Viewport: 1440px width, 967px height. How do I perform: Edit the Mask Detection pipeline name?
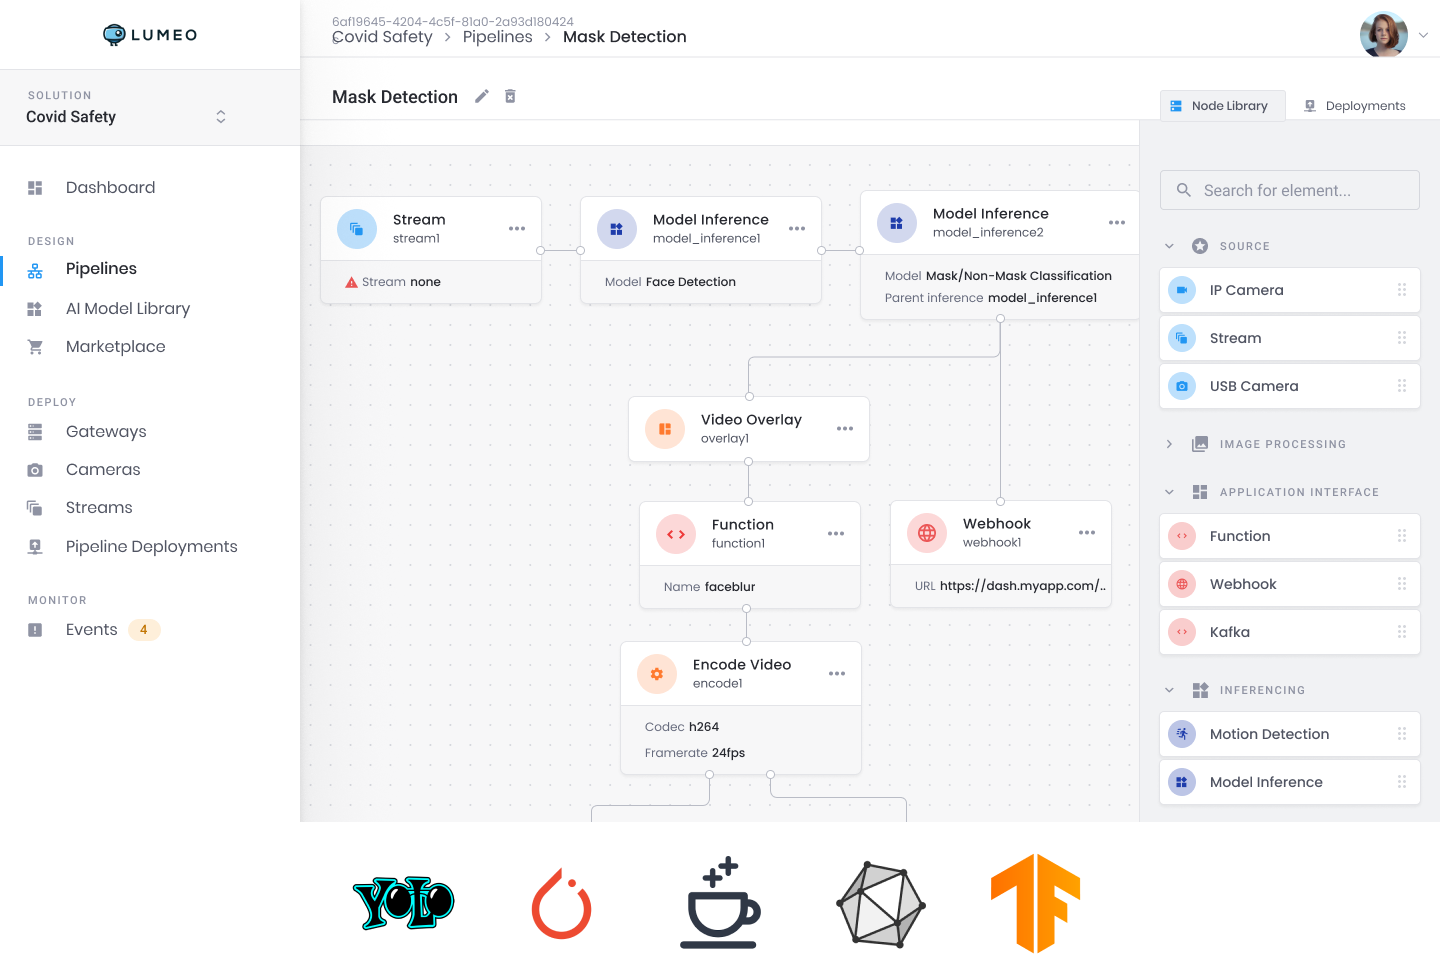pos(481,96)
